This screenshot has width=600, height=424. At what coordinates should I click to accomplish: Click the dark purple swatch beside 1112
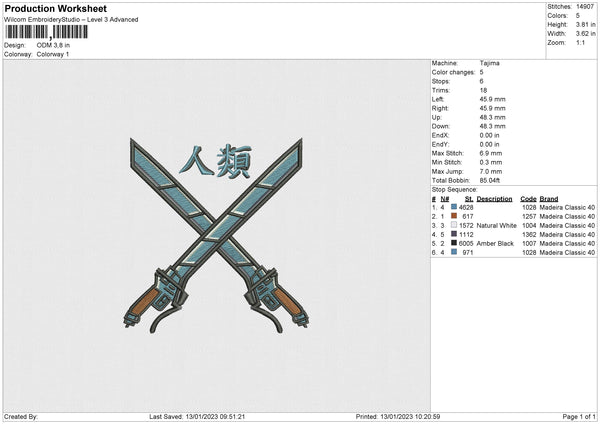(x=454, y=234)
